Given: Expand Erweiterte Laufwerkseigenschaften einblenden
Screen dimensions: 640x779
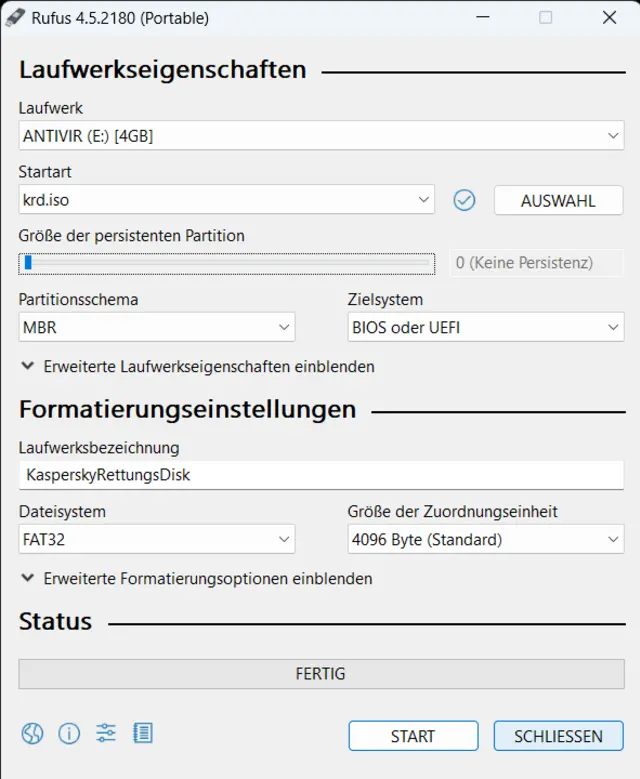Looking at the screenshot, I should (x=198, y=367).
